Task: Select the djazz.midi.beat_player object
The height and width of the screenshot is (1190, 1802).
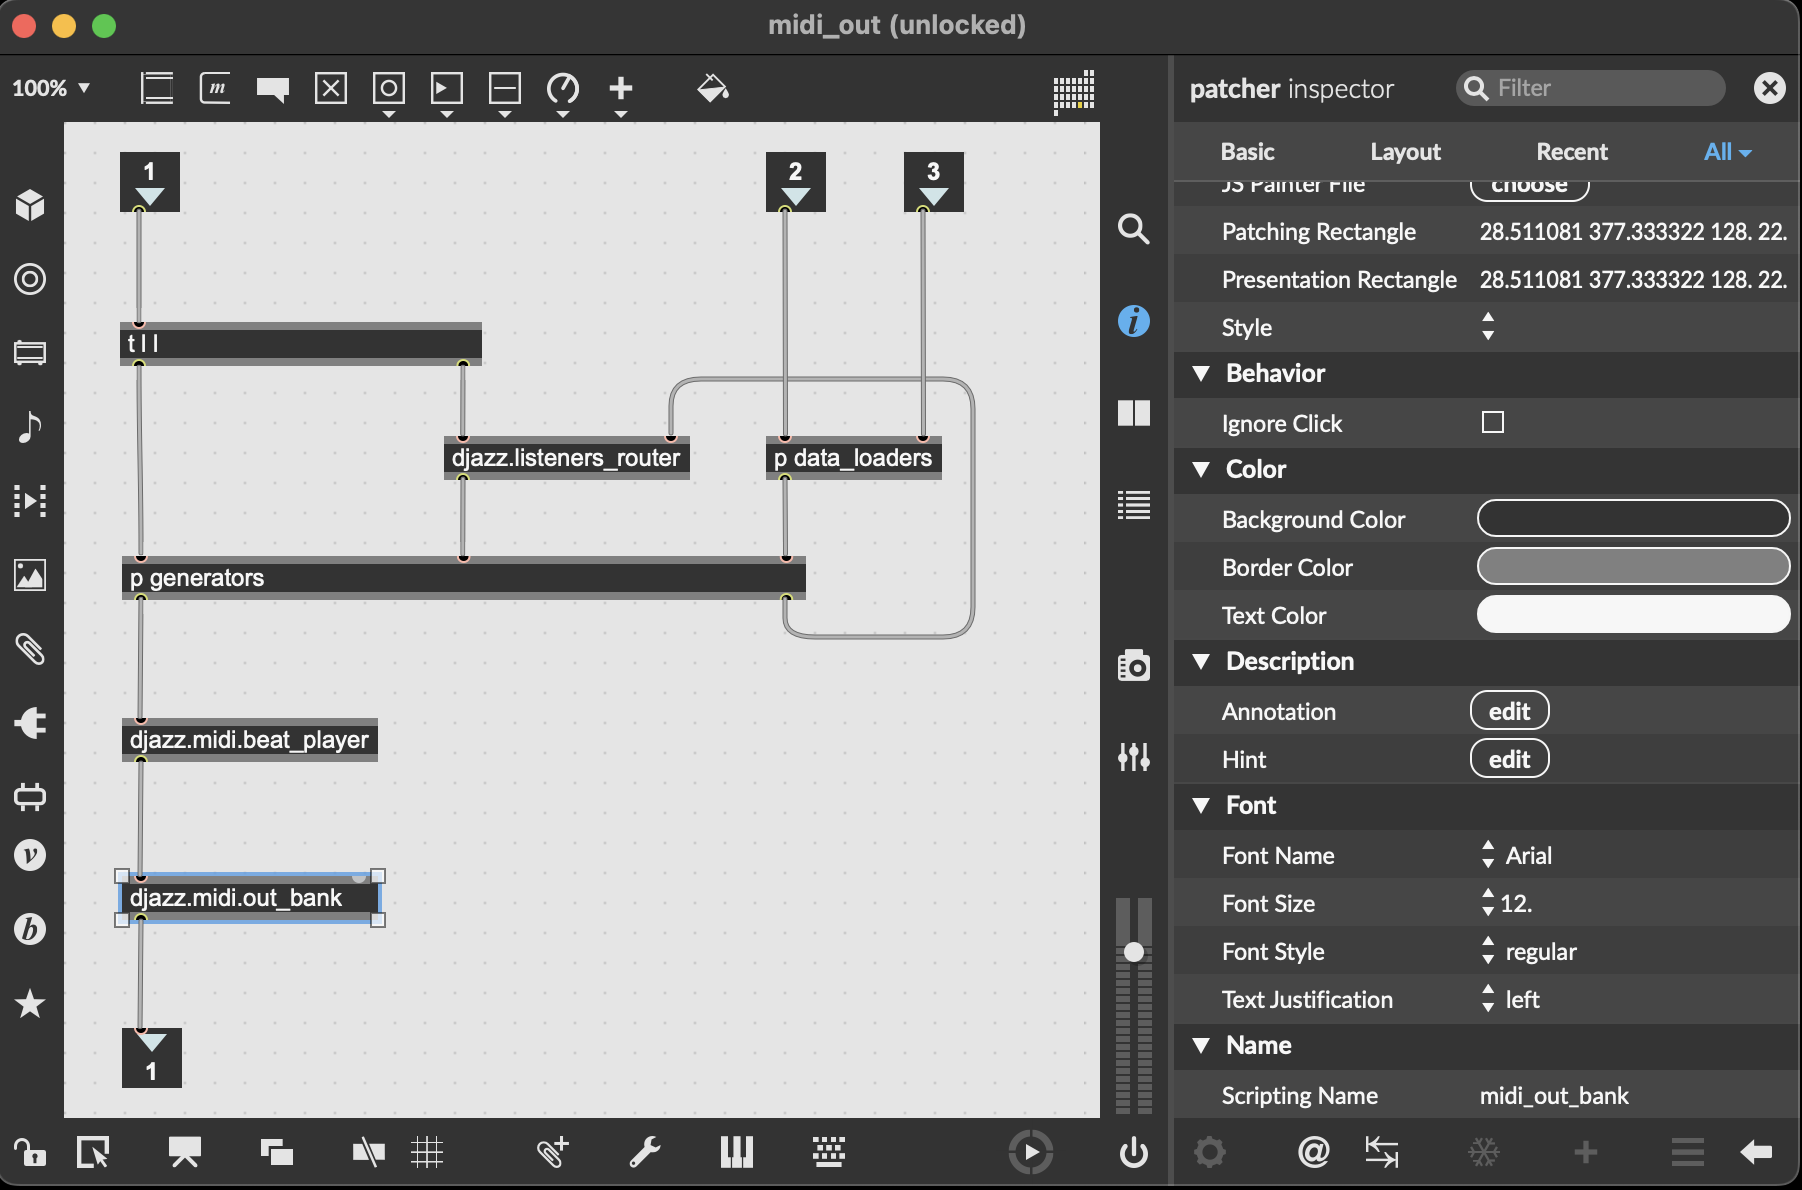Action: pos(250,740)
